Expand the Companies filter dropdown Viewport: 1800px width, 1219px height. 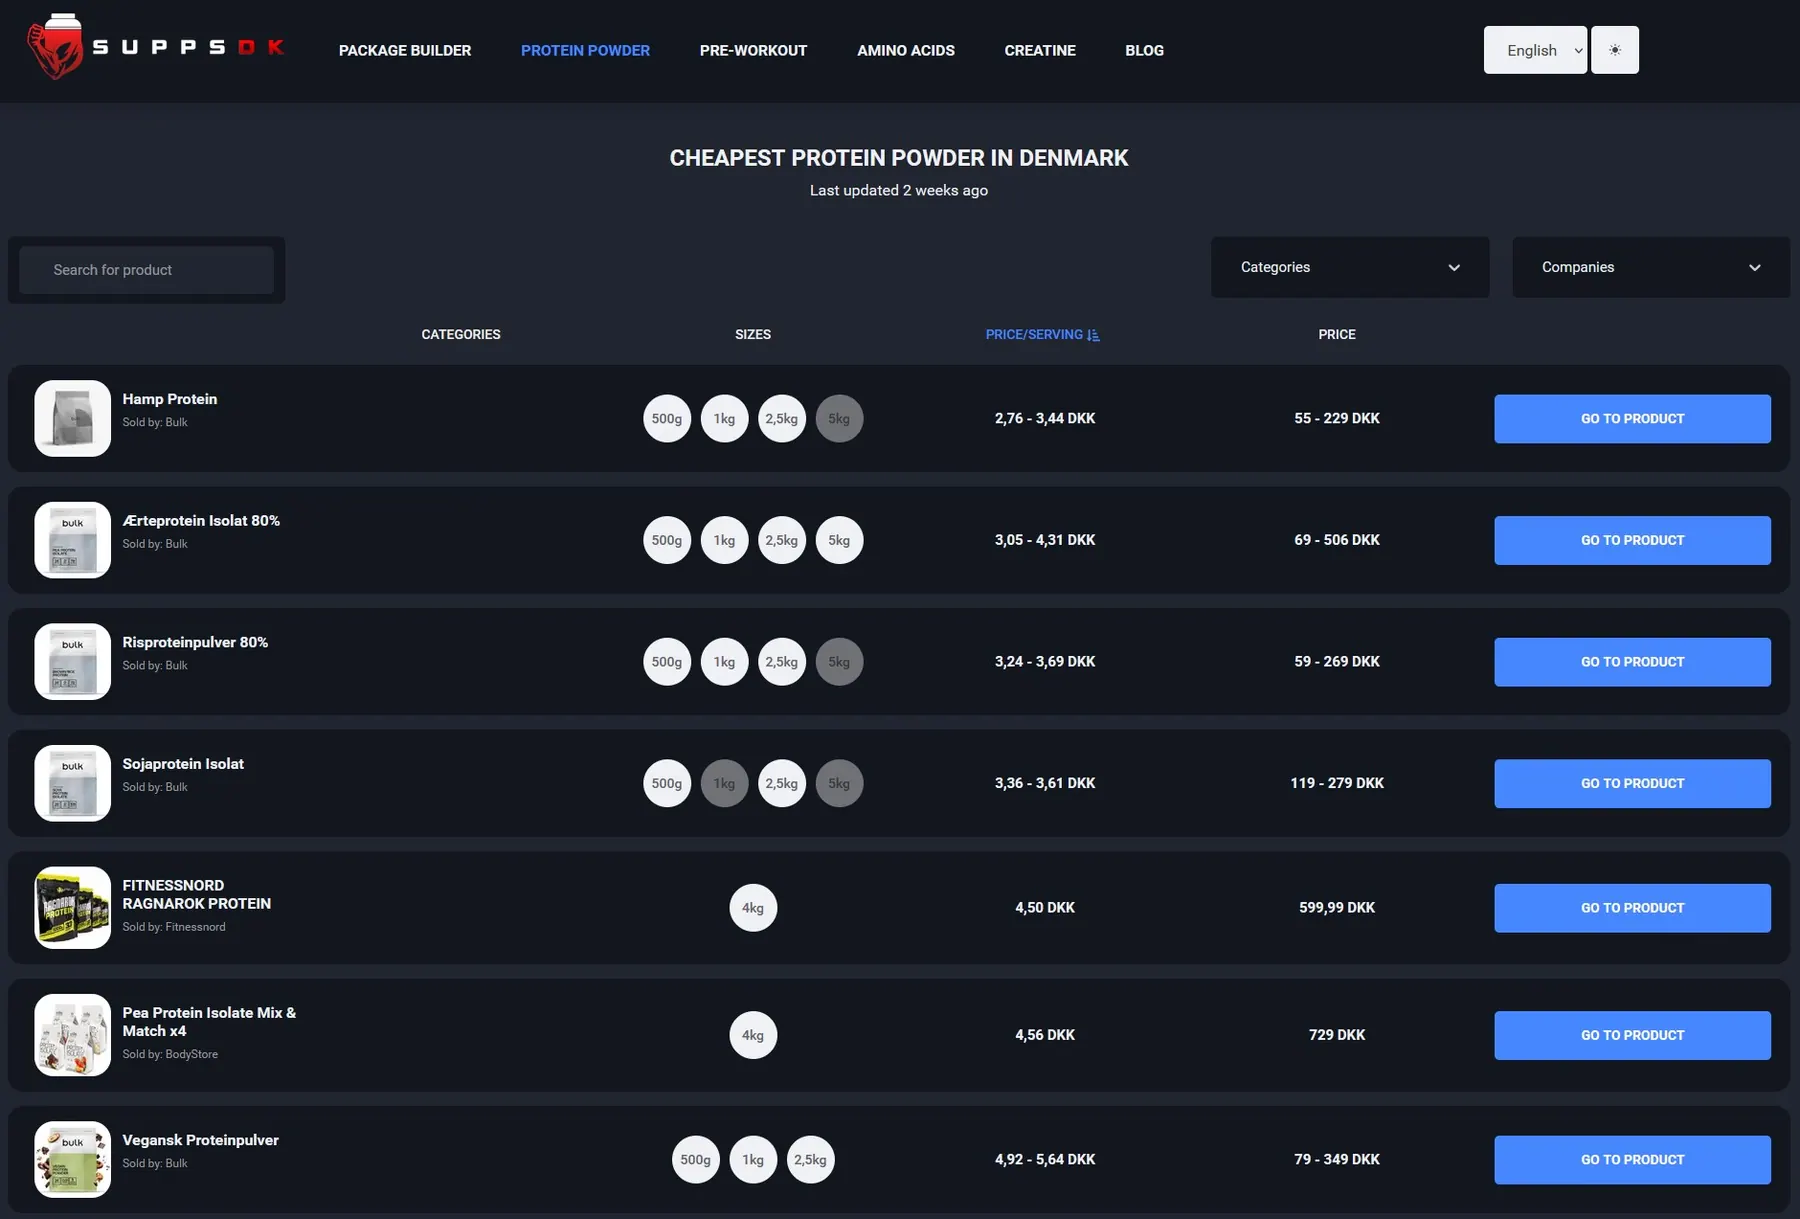[x=1651, y=267]
